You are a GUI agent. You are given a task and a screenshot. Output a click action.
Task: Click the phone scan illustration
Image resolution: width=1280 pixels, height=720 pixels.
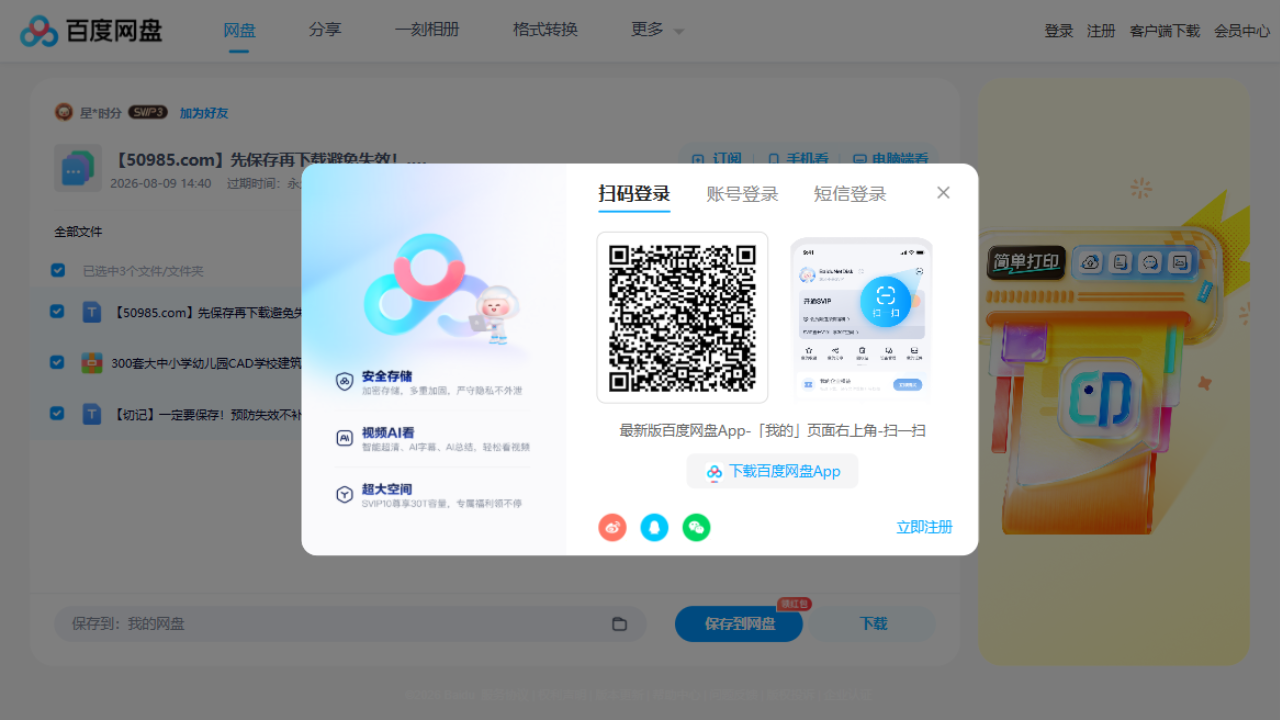coord(861,318)
